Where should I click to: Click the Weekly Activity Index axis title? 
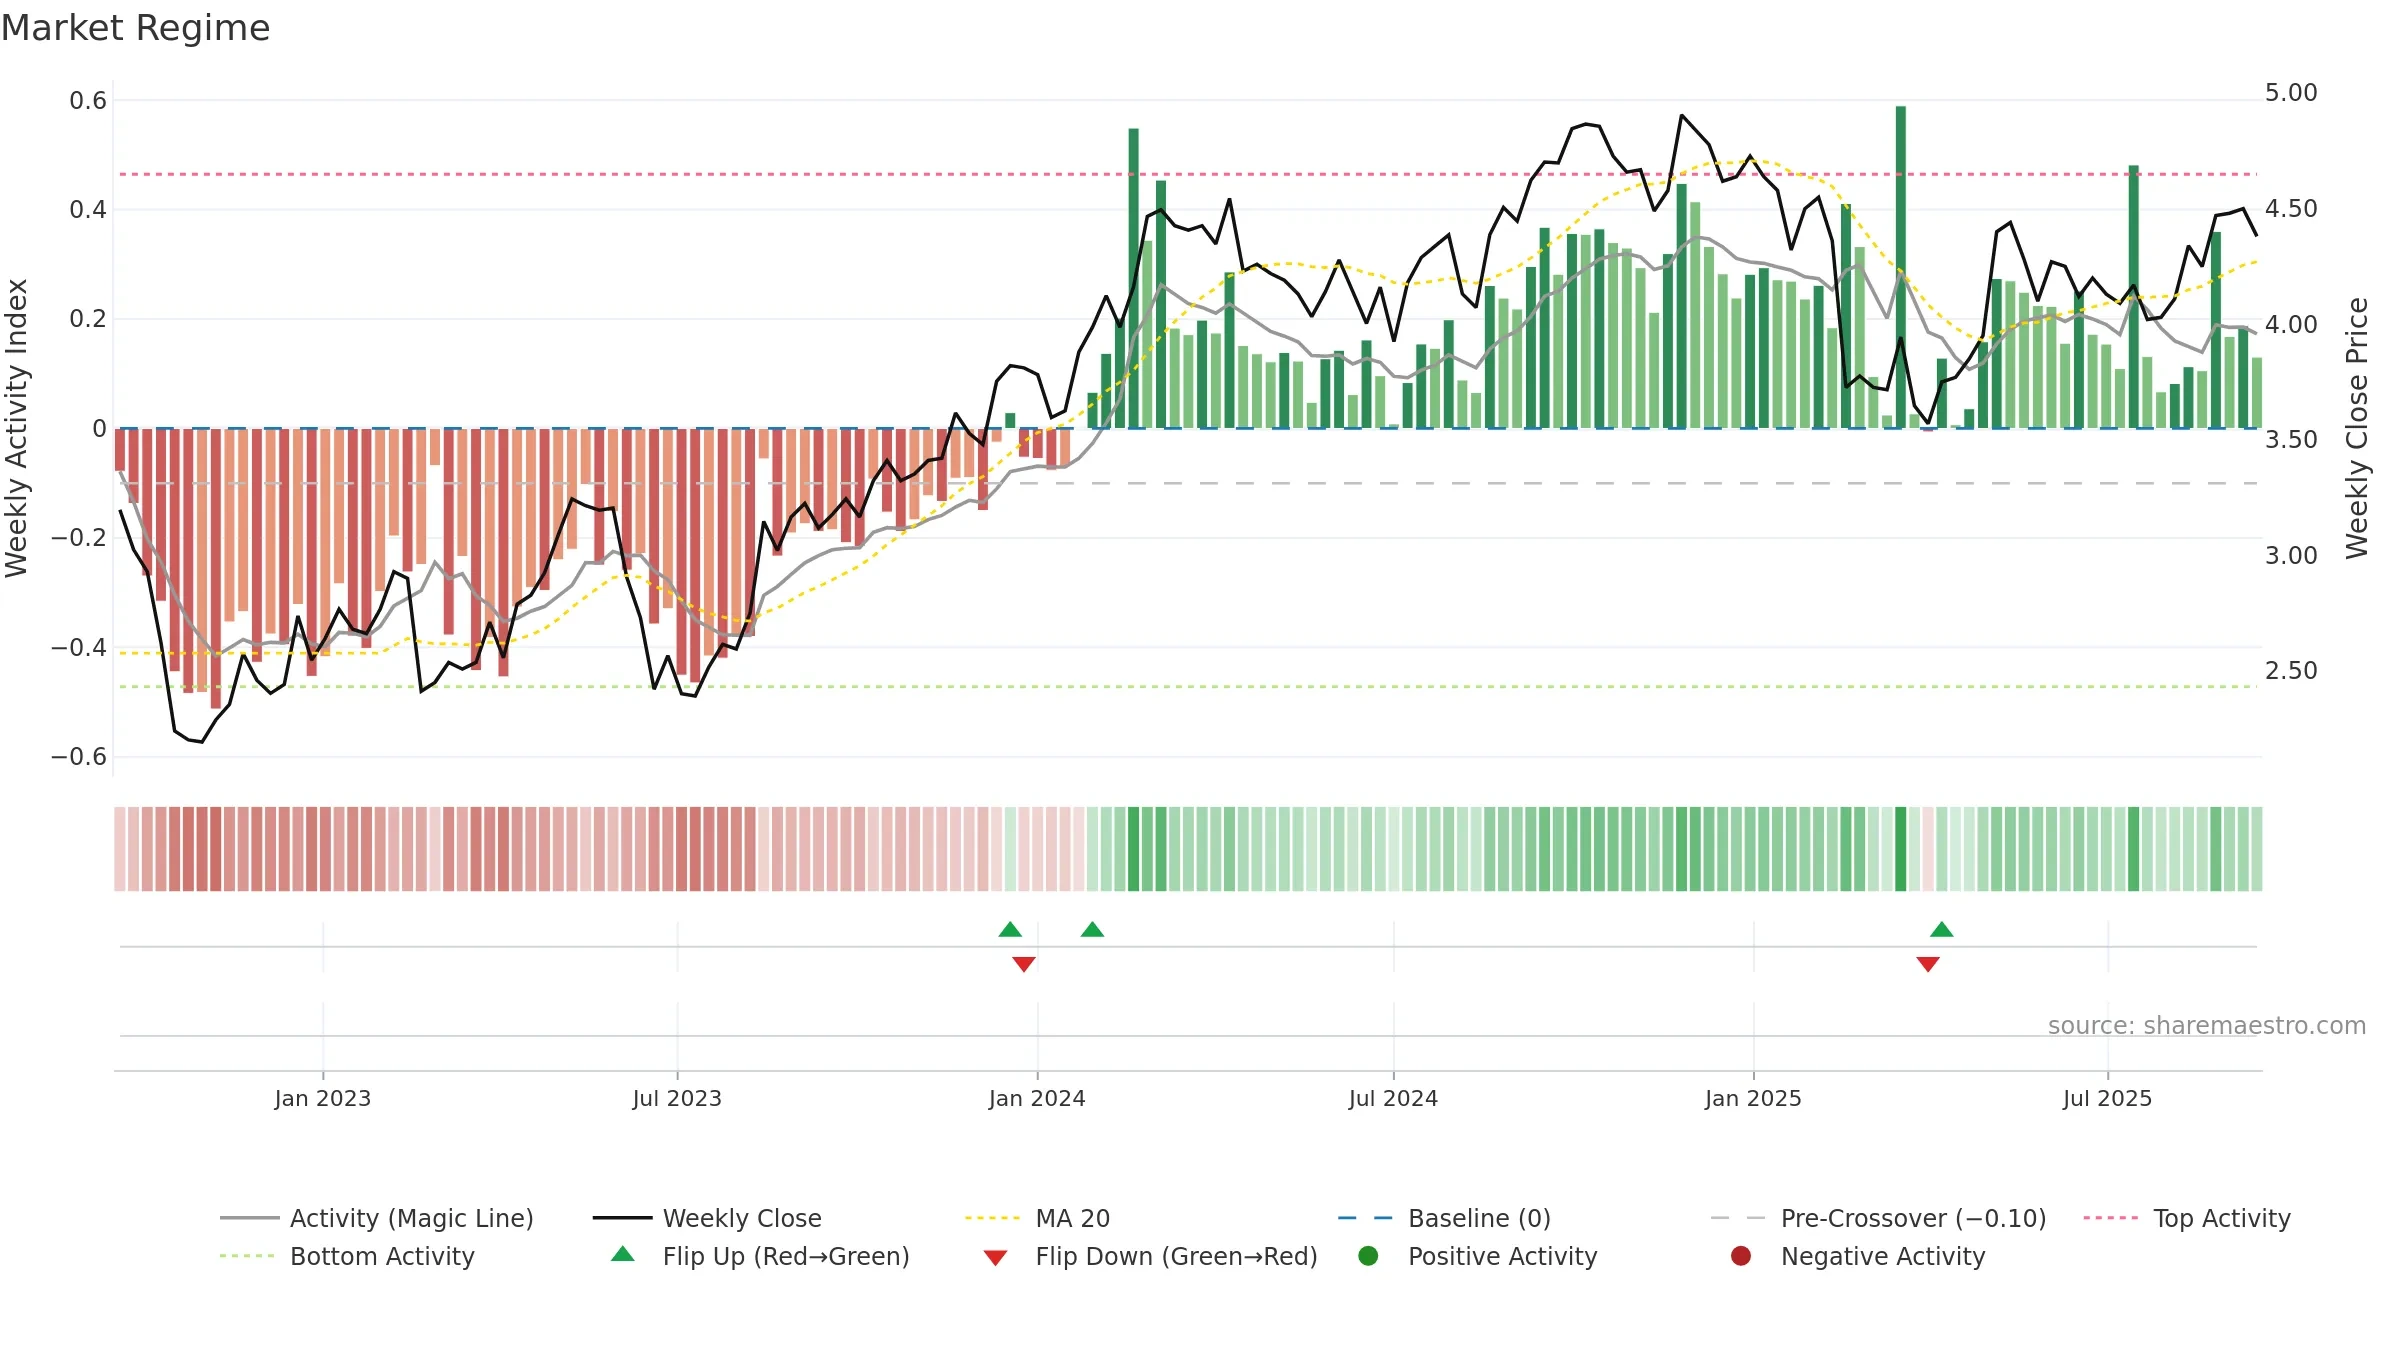pyautogui.click(x=17, y=428)
